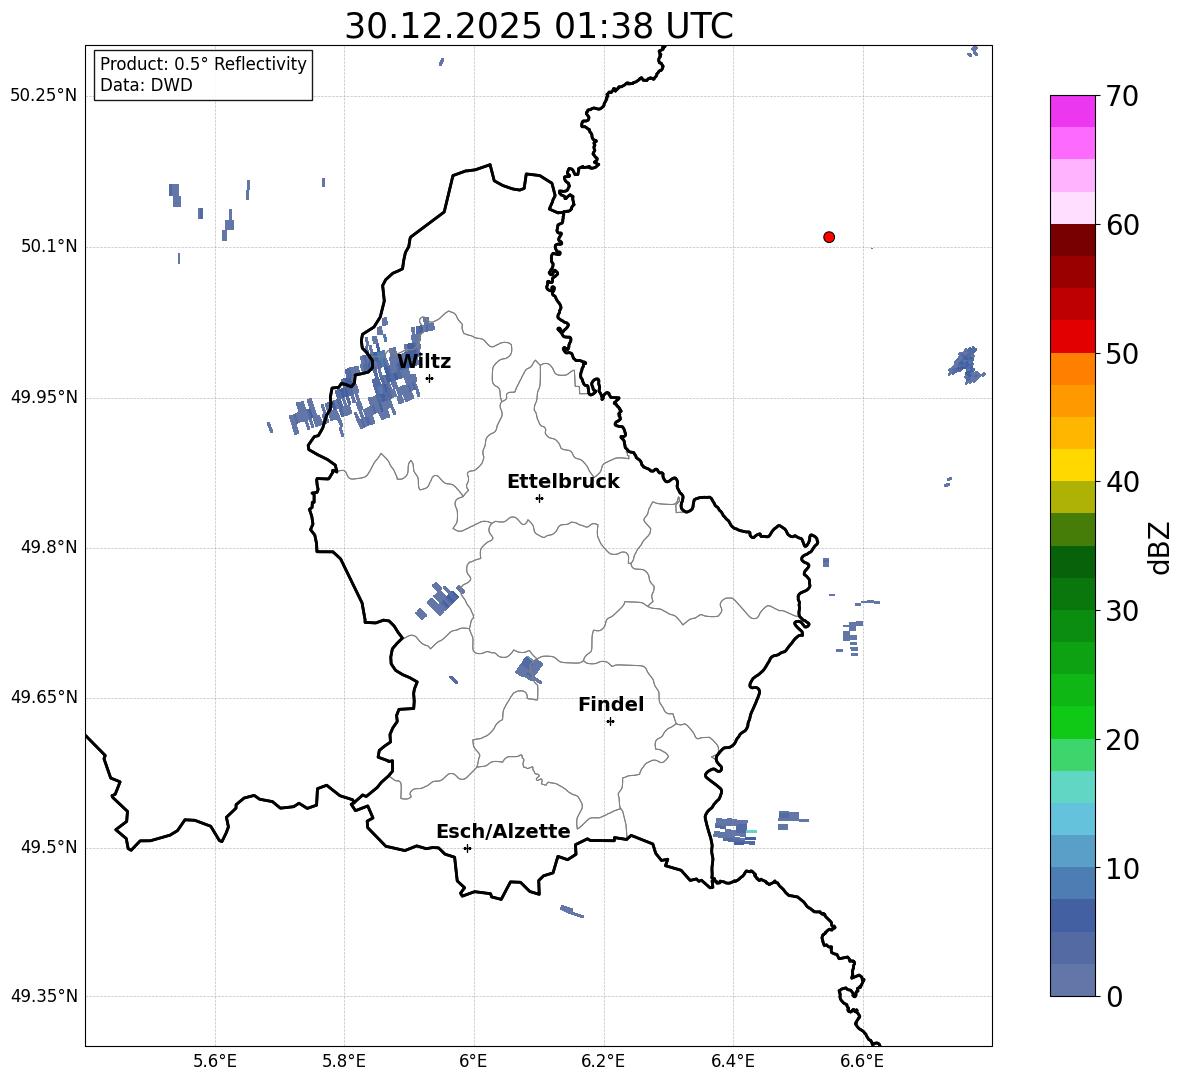The height and width of the screenshot is (1081, 1184).
Task: Click the colorbar tick label 50
Action: tap(1122, 353)
